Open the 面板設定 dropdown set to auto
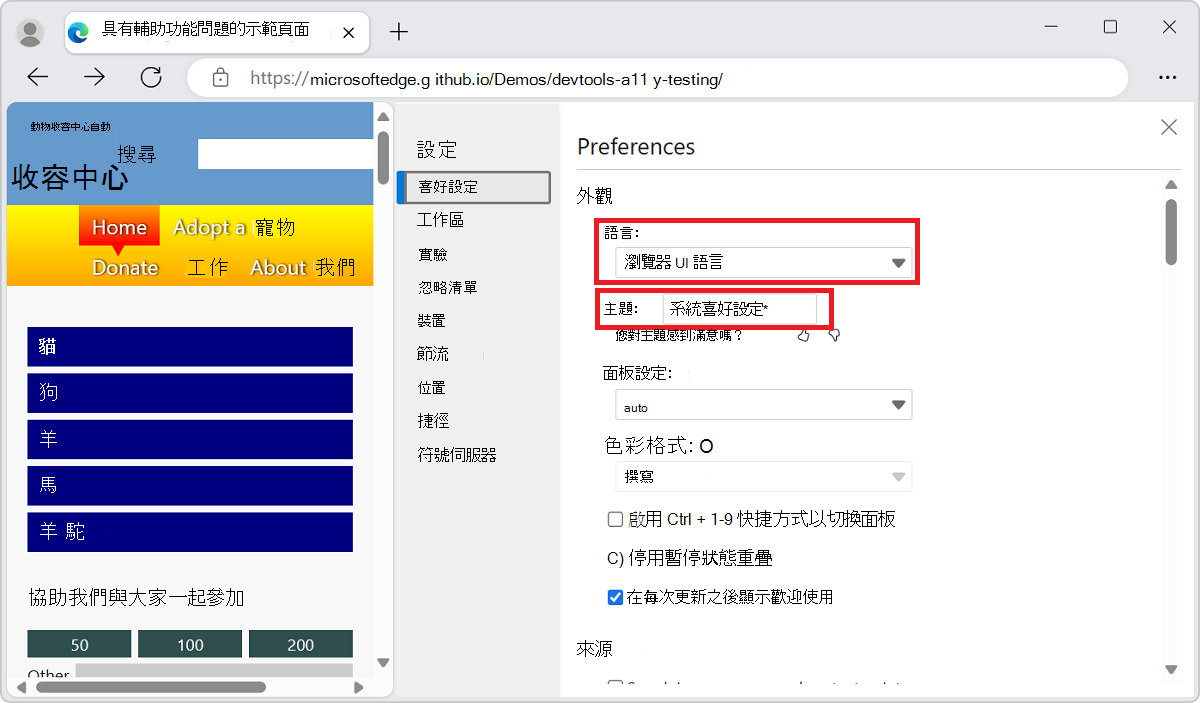Viewport: 1200px width, 703px height. pos(763,404)
